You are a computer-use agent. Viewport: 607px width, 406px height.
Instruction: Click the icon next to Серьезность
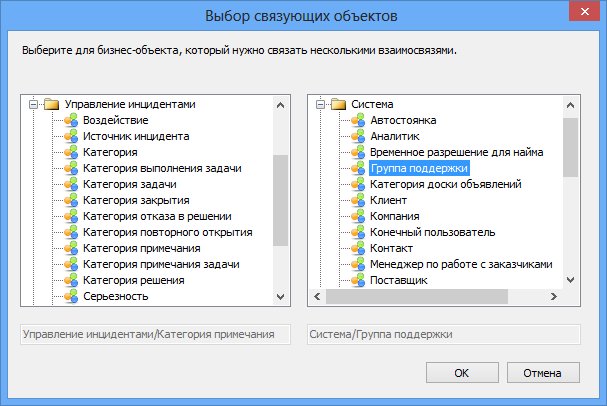pos(71,296)
